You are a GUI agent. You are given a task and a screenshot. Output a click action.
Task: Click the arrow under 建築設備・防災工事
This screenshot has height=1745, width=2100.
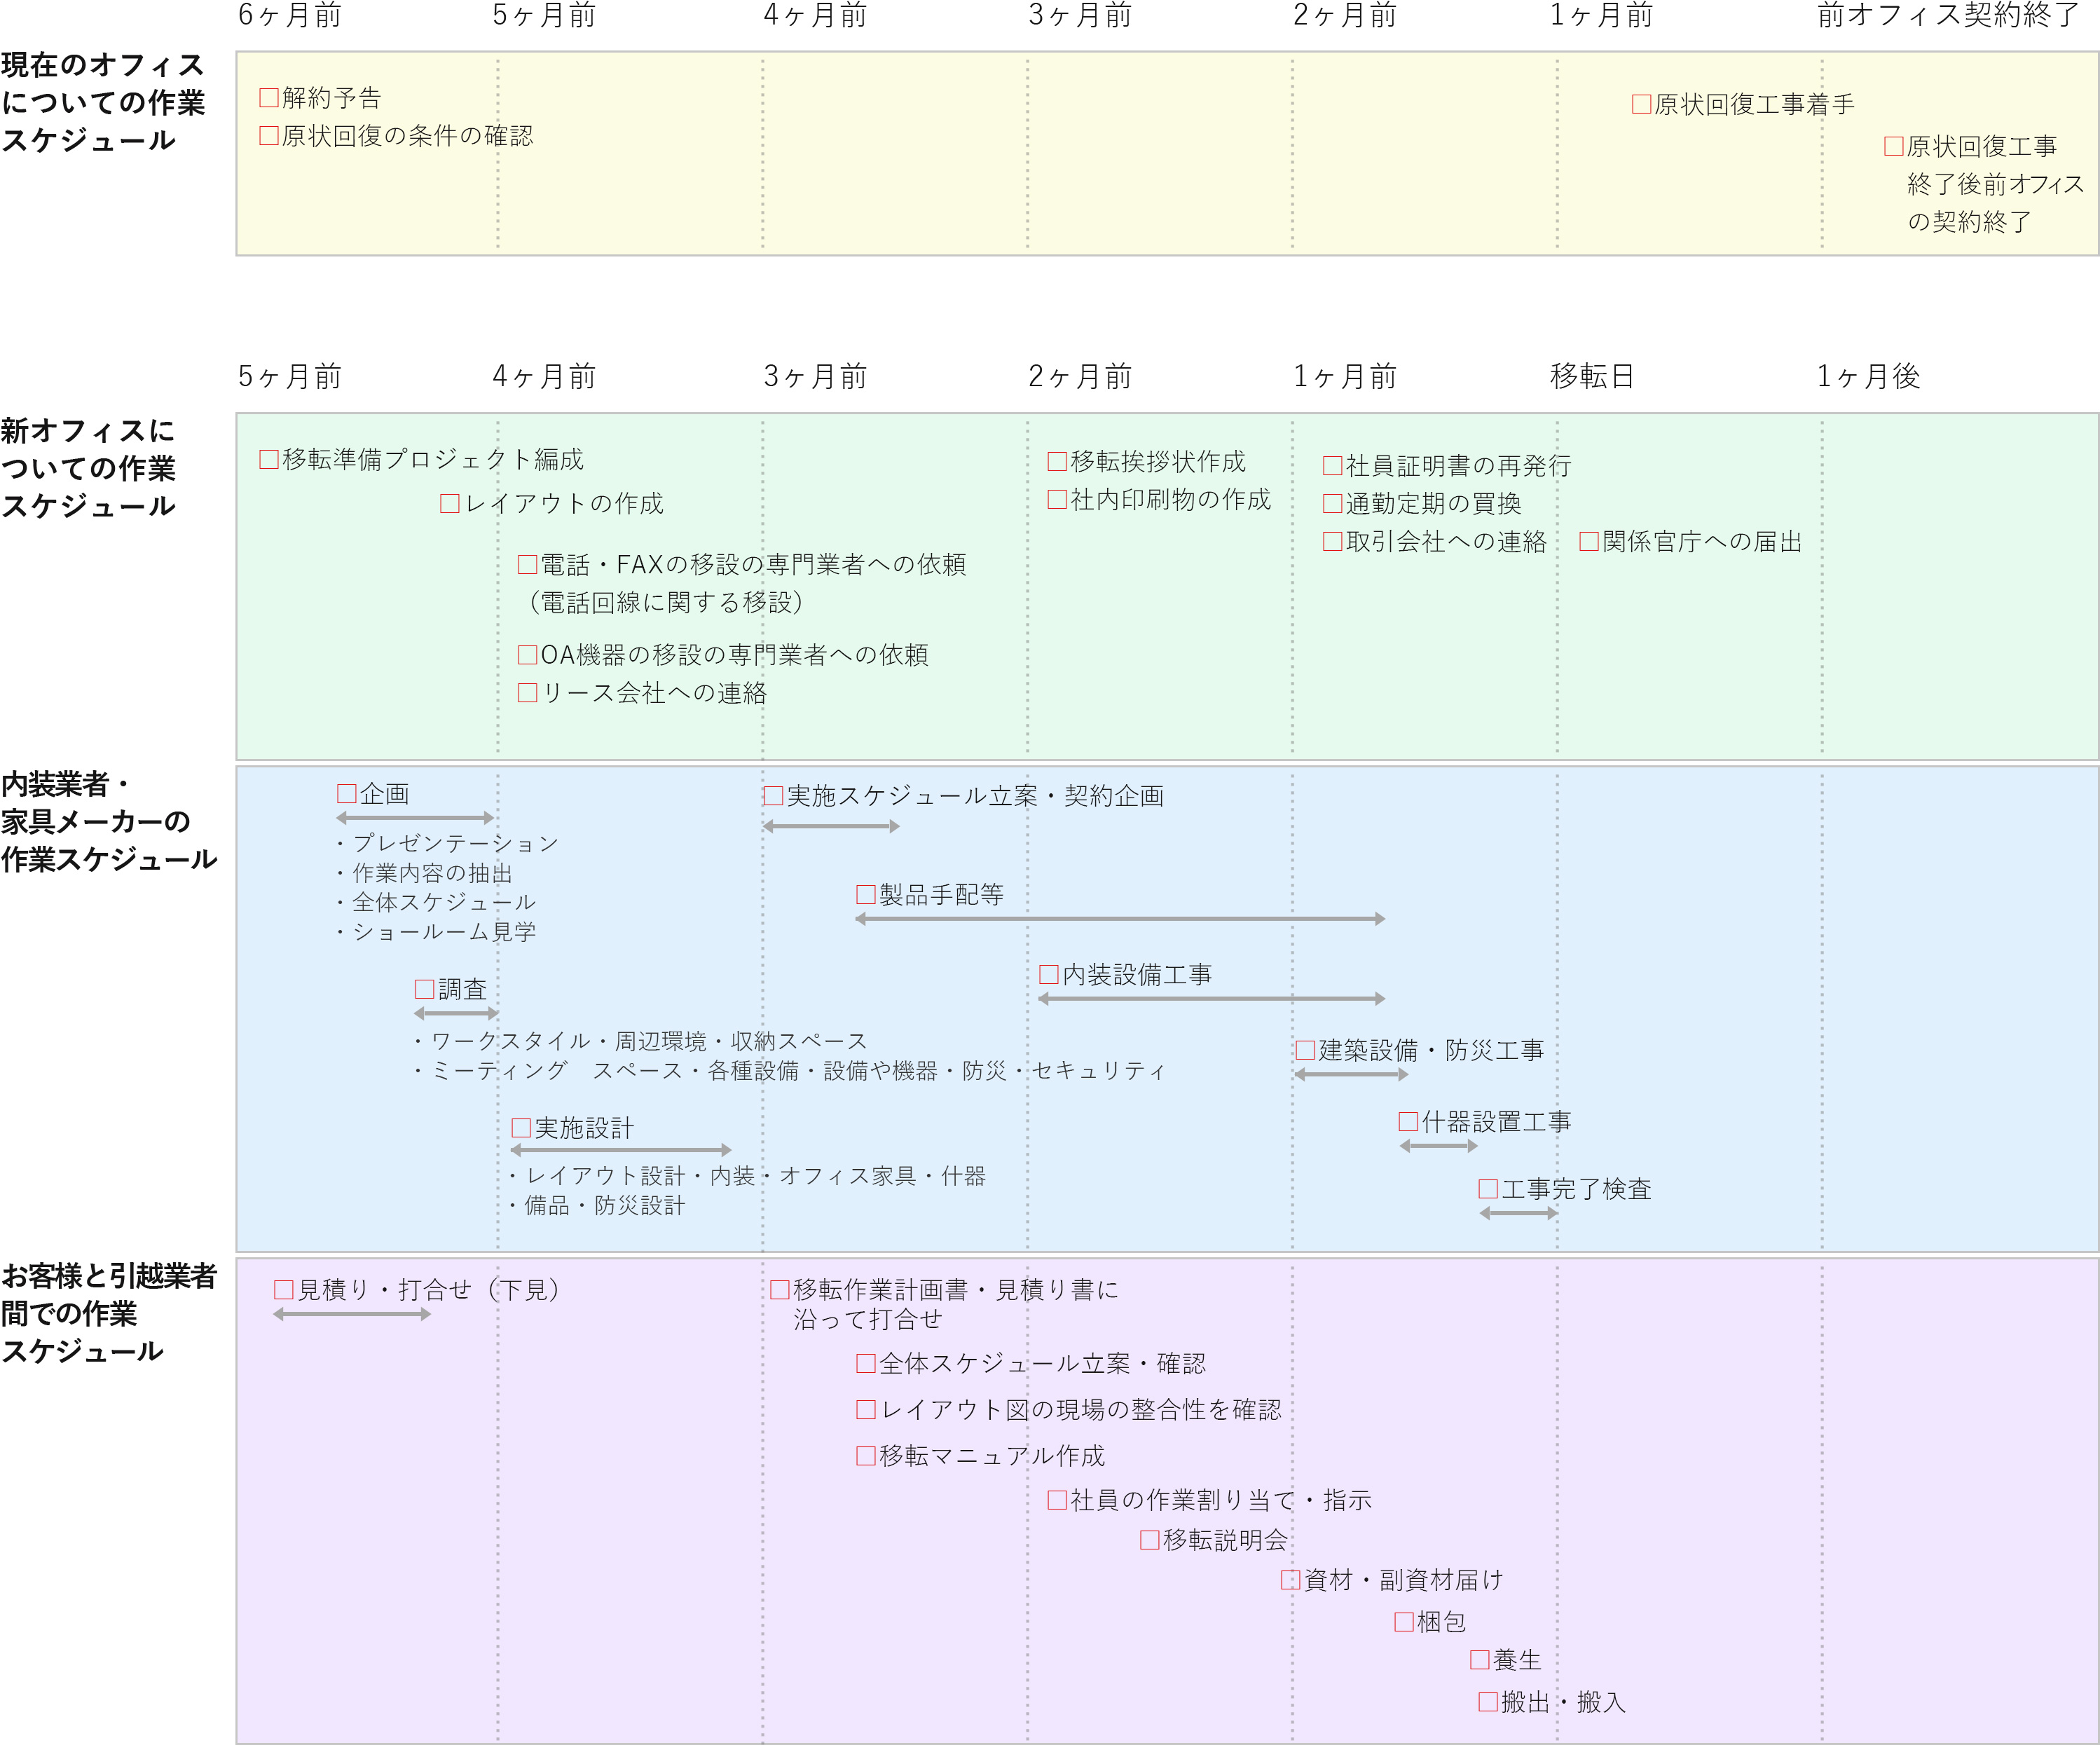click(1352, 1075)
